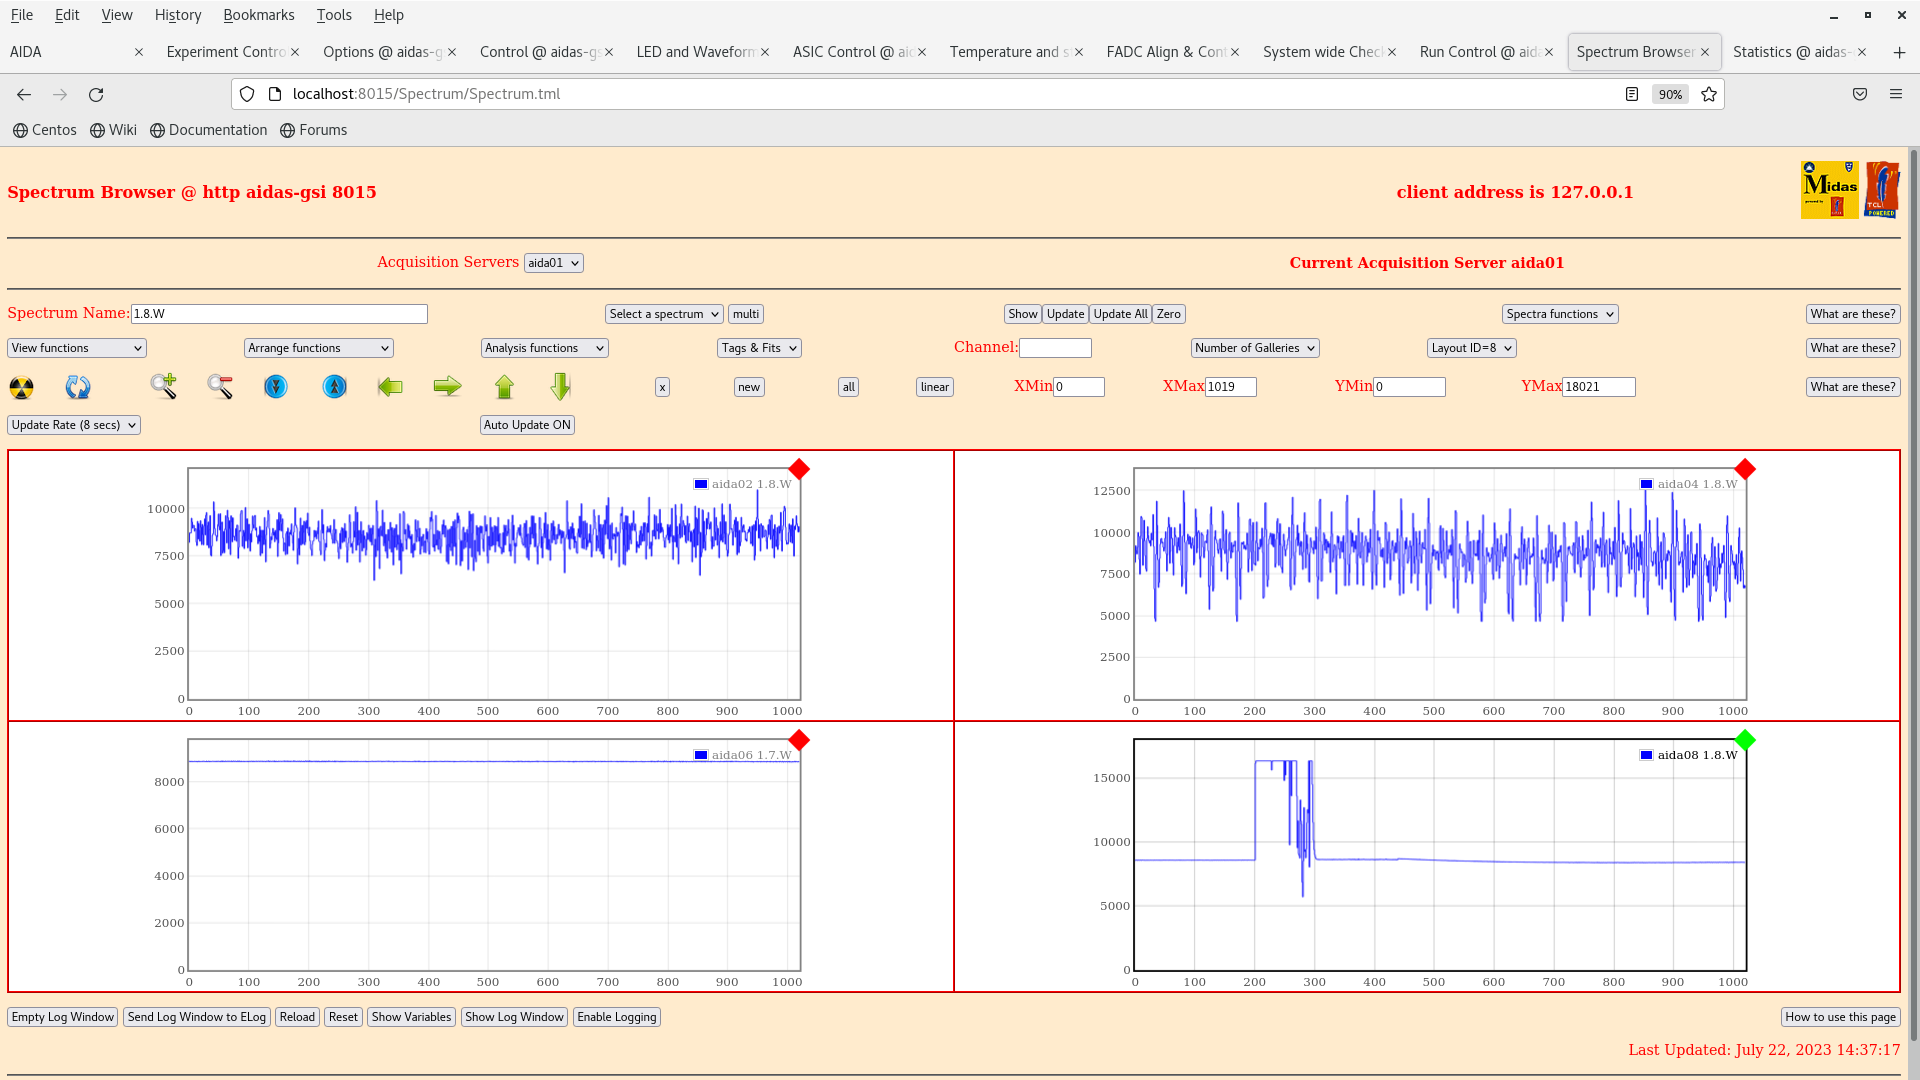Click the green up arrow icon

click(504, 387)
